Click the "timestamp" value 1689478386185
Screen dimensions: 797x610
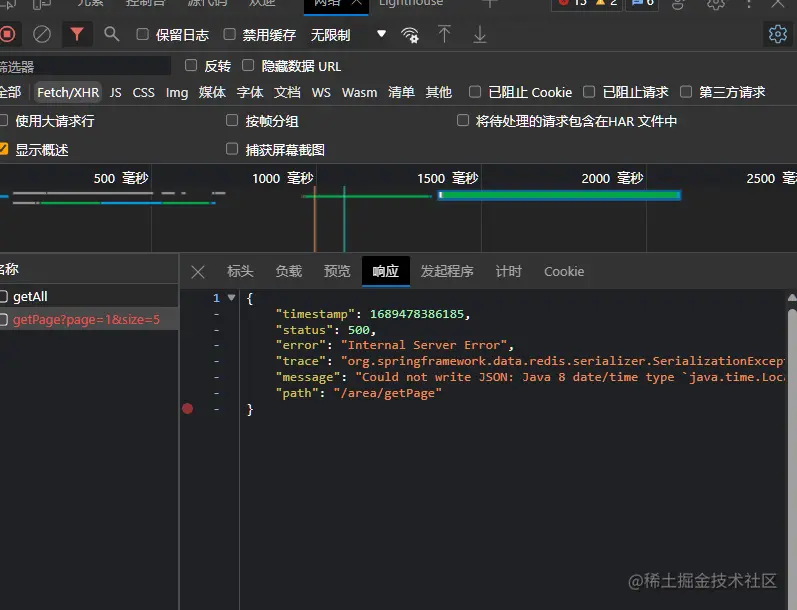pos(416,314)
